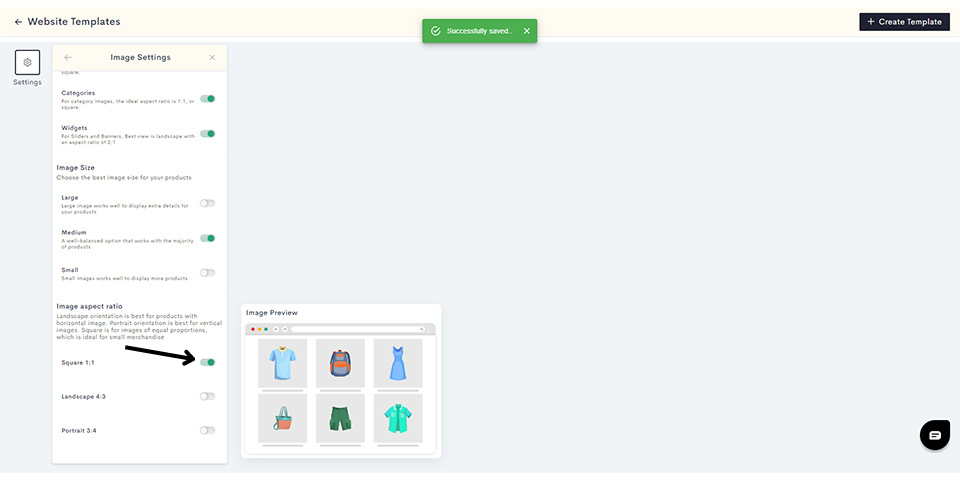The height and width of the screenshot is (480, 960).
Task: Enable the Small image size toggle
Action: (208, 273)
